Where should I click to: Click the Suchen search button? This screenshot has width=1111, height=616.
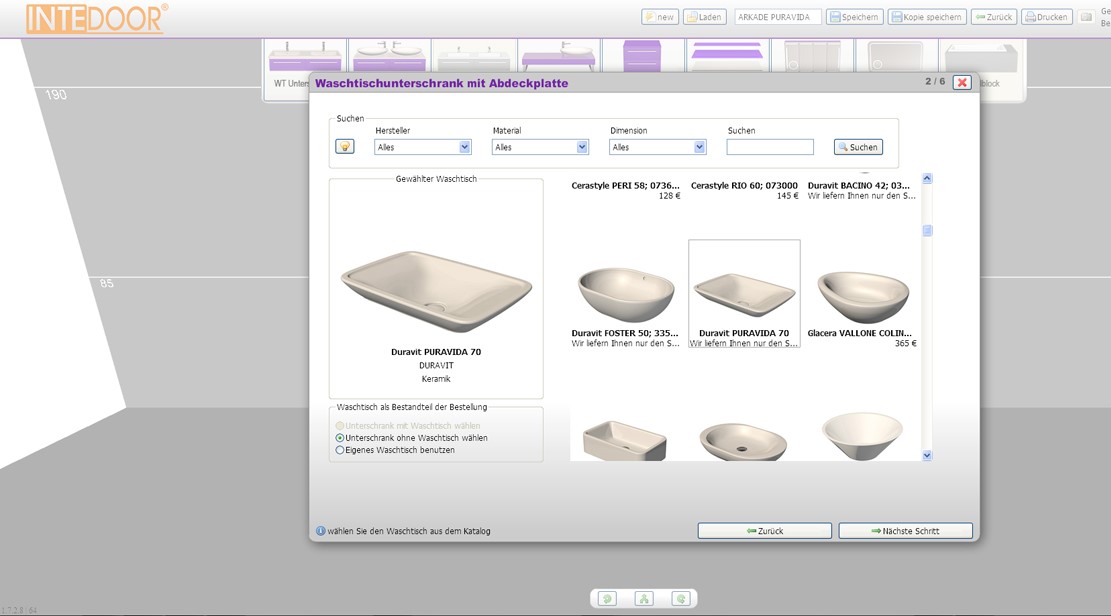point(858,147)
